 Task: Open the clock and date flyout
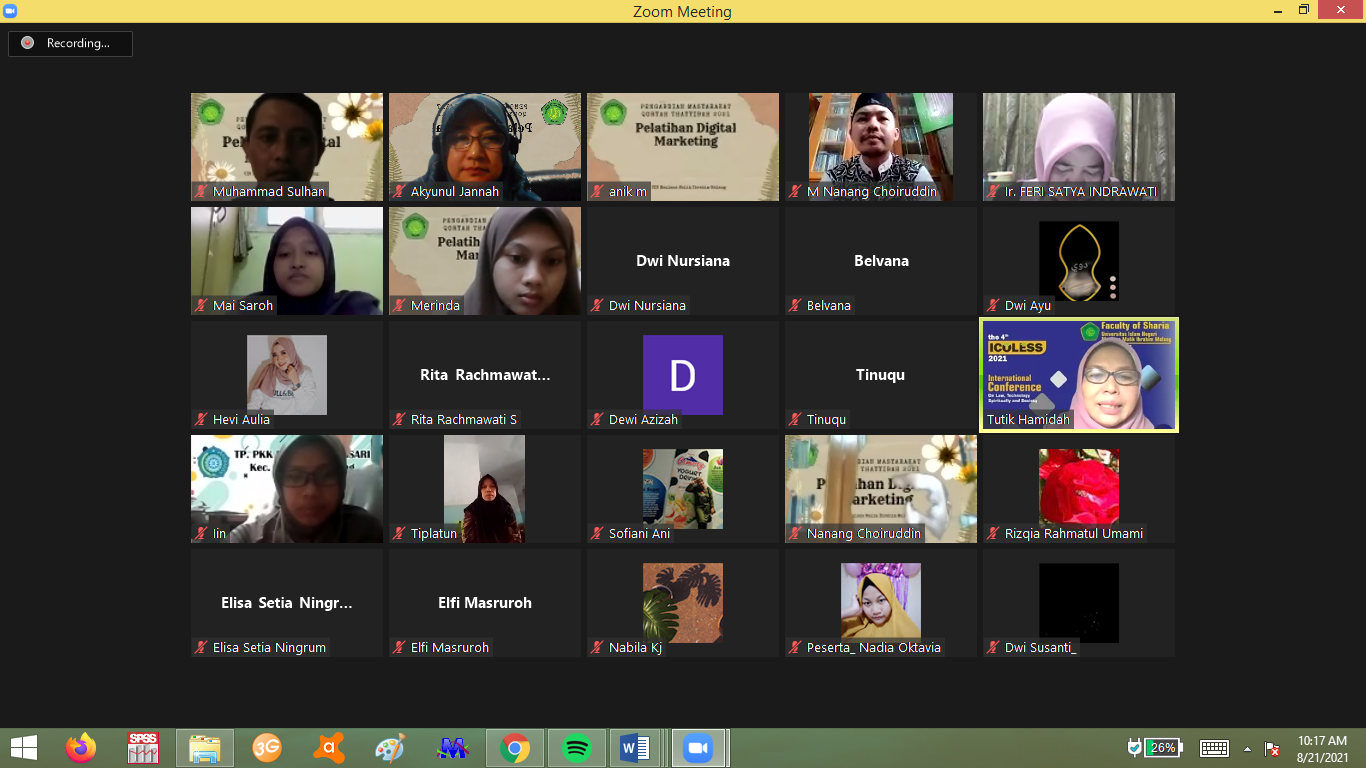click(1321, 748)
